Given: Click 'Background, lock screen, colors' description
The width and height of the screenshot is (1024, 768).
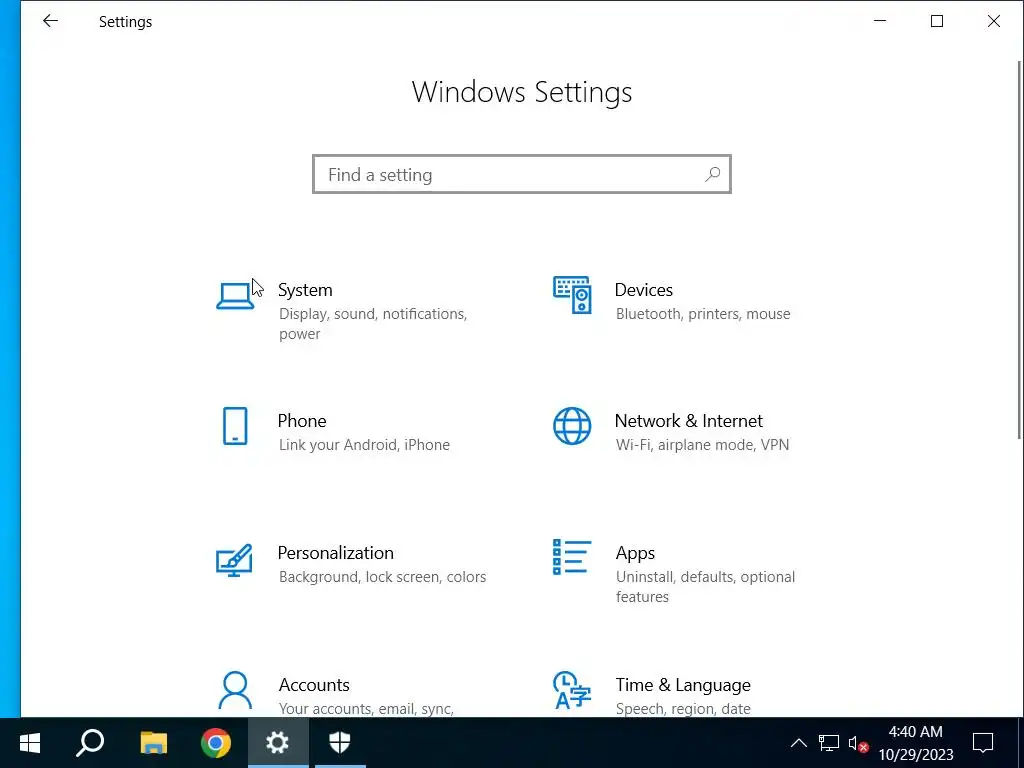Looking at the screenshot, I should click(x=383, y=577).
